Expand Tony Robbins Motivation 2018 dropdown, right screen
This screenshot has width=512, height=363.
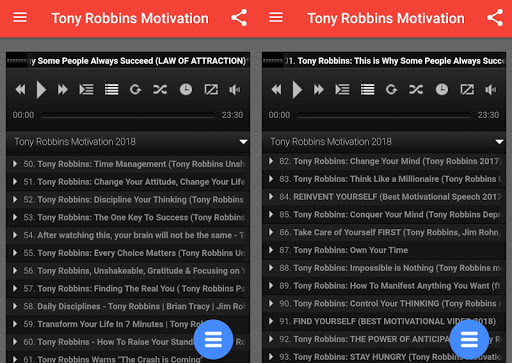coord(384,142)
